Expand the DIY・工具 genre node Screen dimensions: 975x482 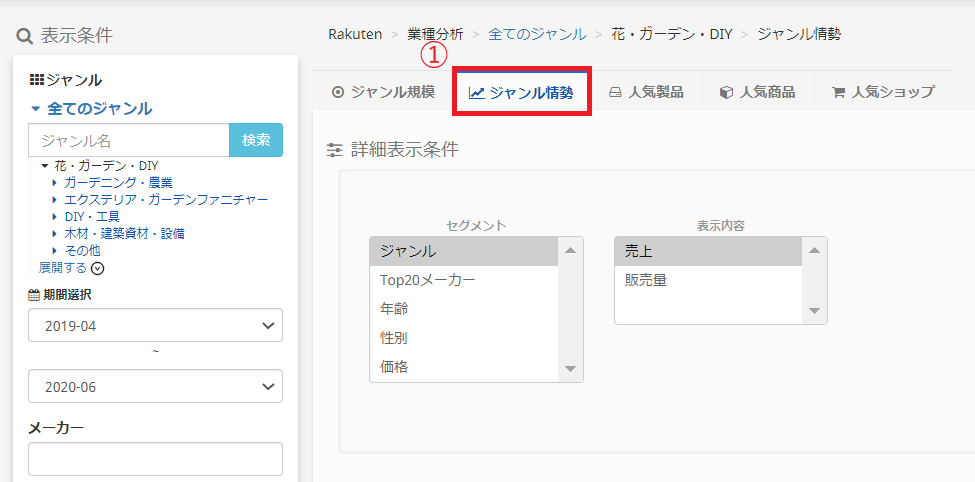click(55, 217)
